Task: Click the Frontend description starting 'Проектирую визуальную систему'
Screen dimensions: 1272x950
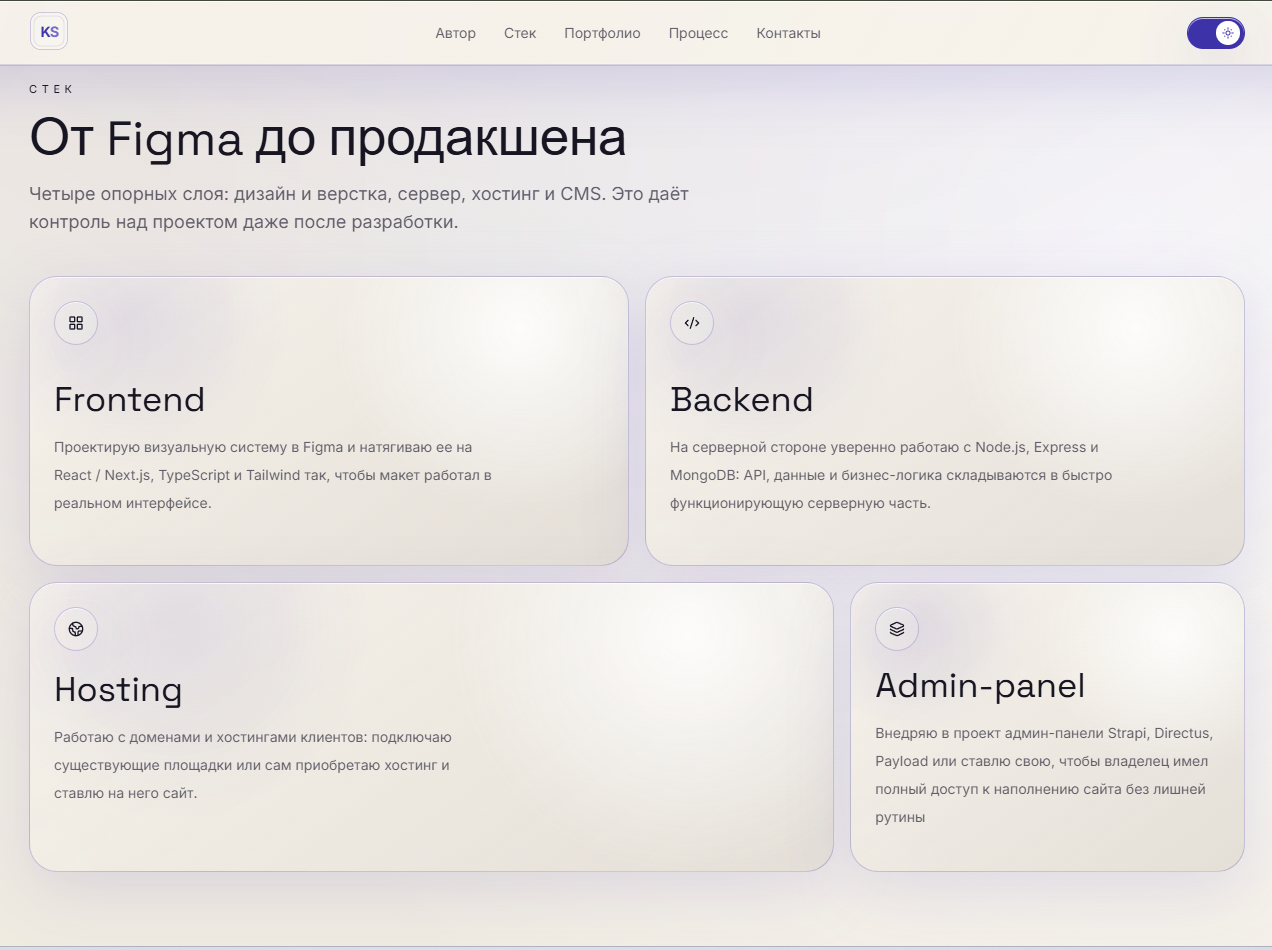Action: click(273, 475)
